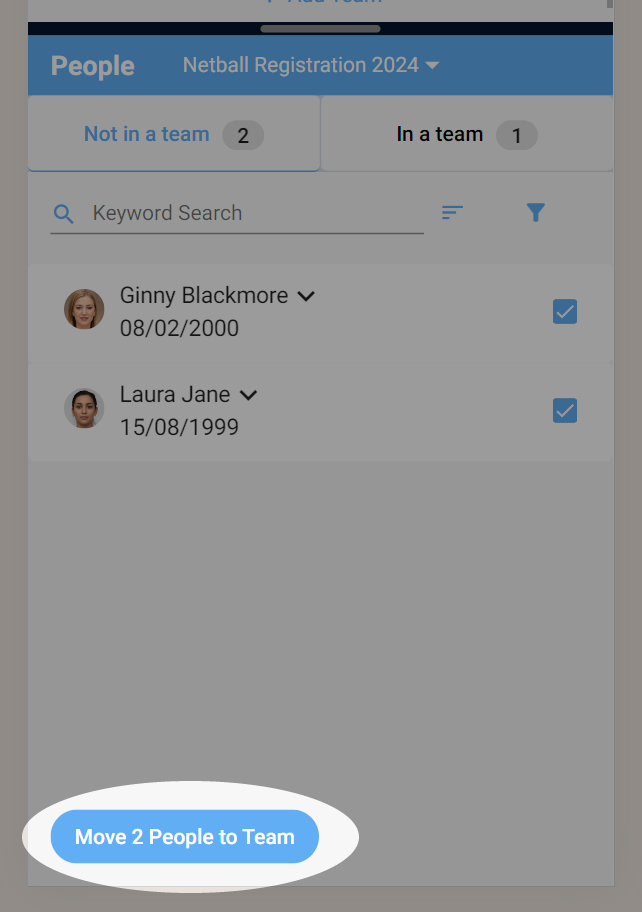Screen dimensions: 642x912
Task: Click the Laura Jane name text
Action: click(175, 394)
